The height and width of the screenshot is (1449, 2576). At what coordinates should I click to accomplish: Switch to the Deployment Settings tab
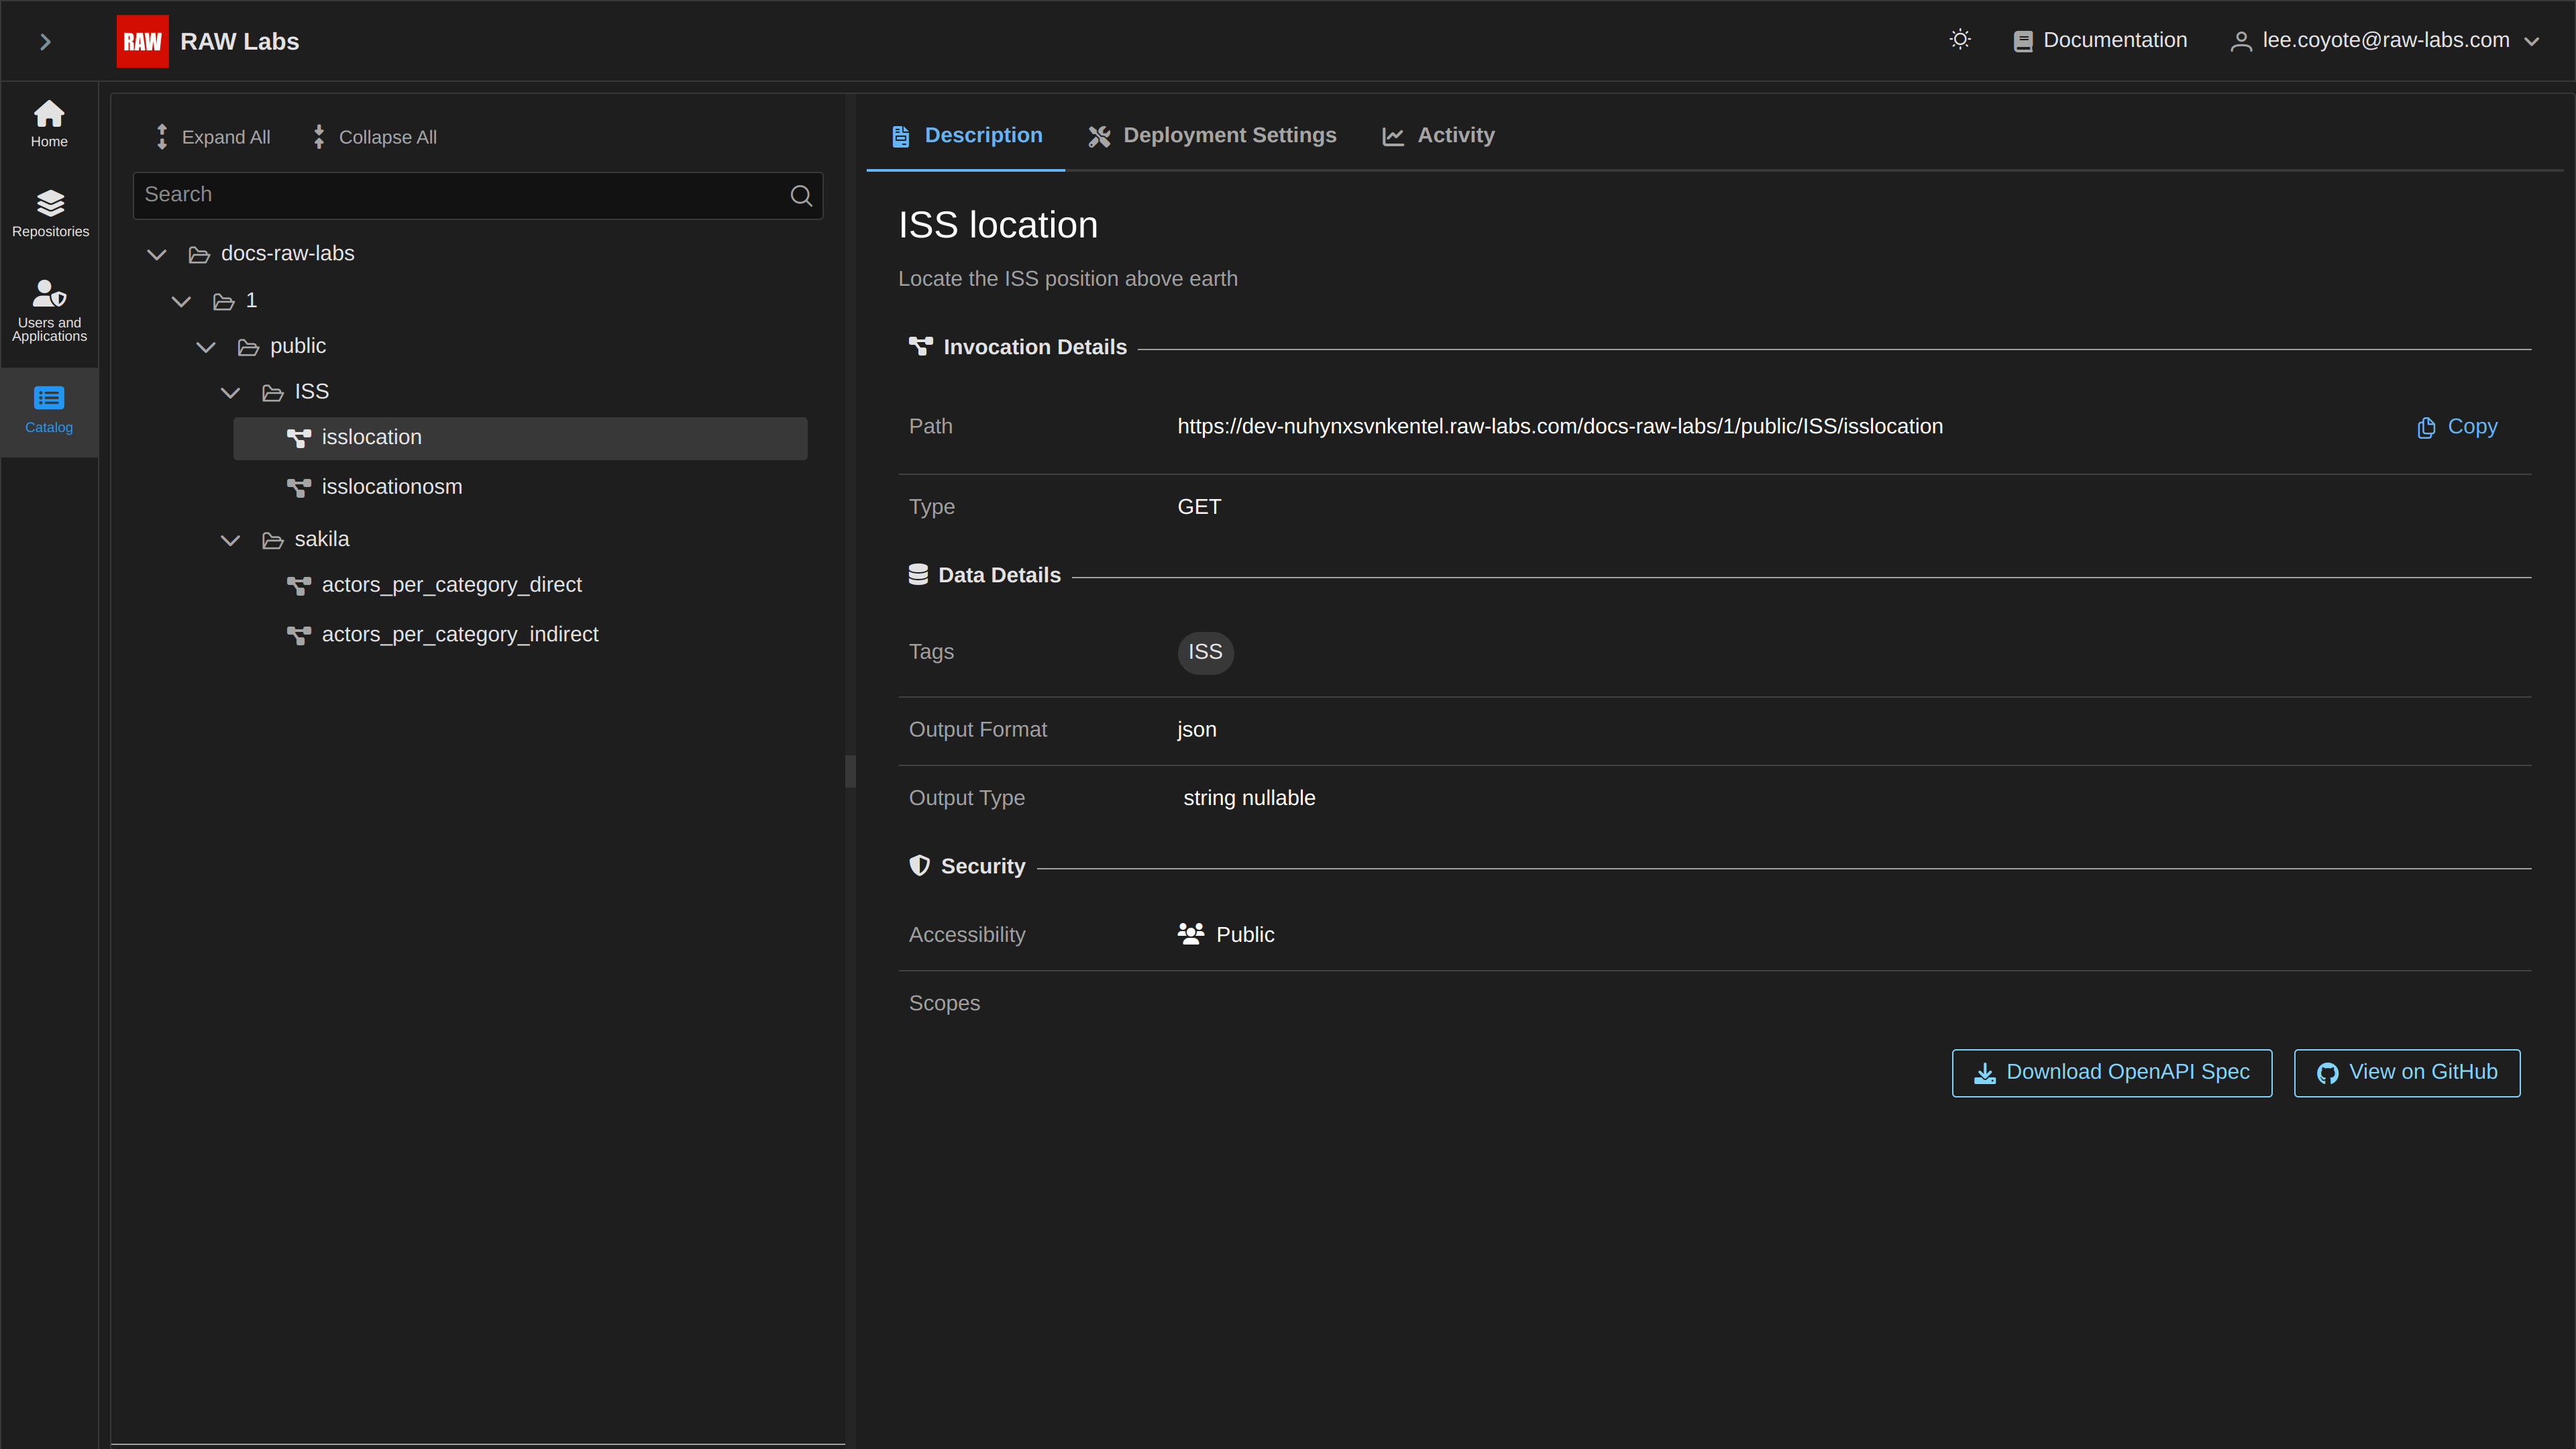(1212, 136)
